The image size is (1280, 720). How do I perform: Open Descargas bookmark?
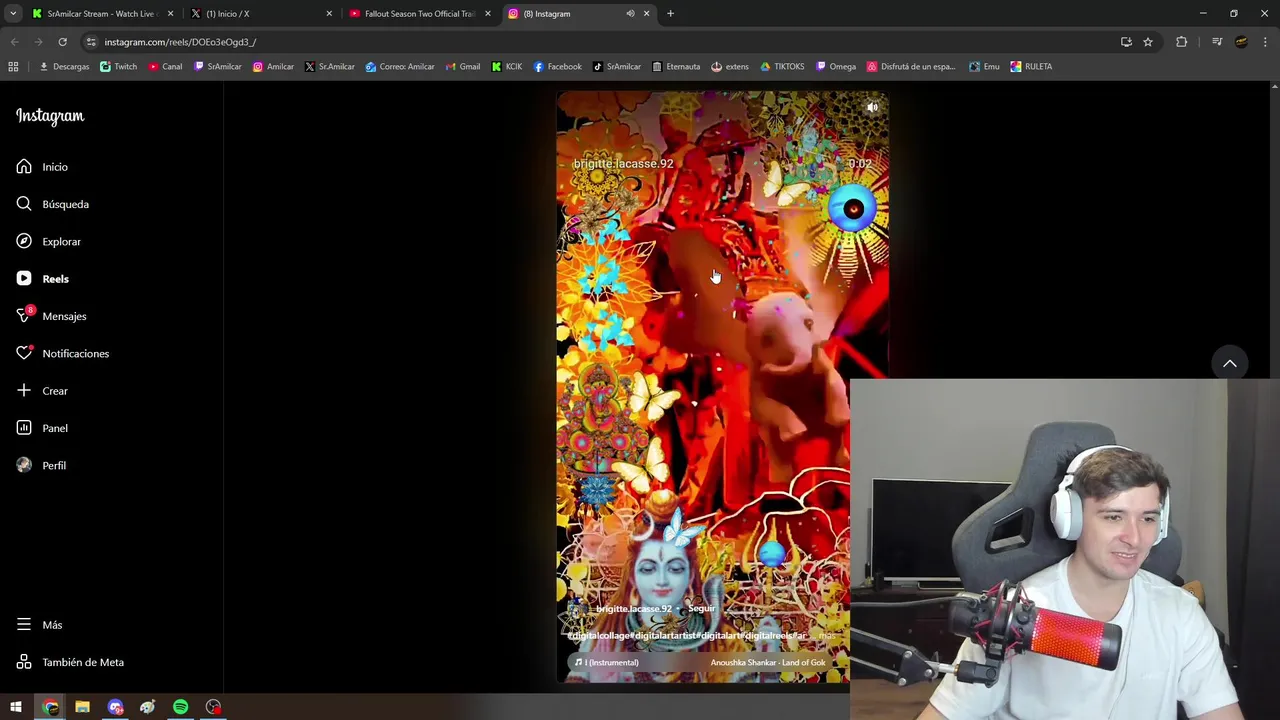click(x=64, y=67)
